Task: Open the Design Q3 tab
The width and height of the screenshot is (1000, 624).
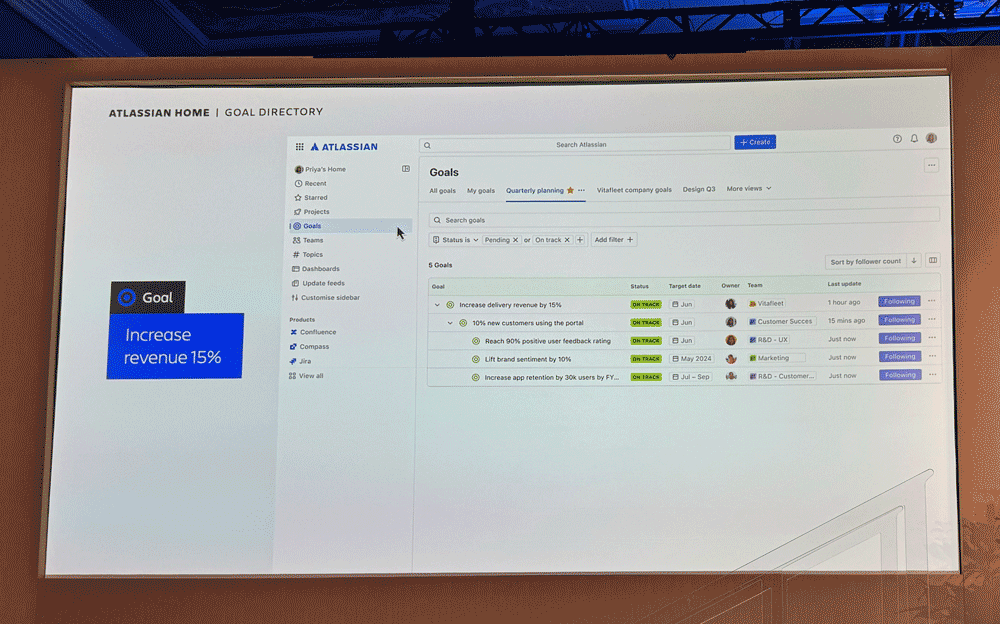Action: pos(699,189)
